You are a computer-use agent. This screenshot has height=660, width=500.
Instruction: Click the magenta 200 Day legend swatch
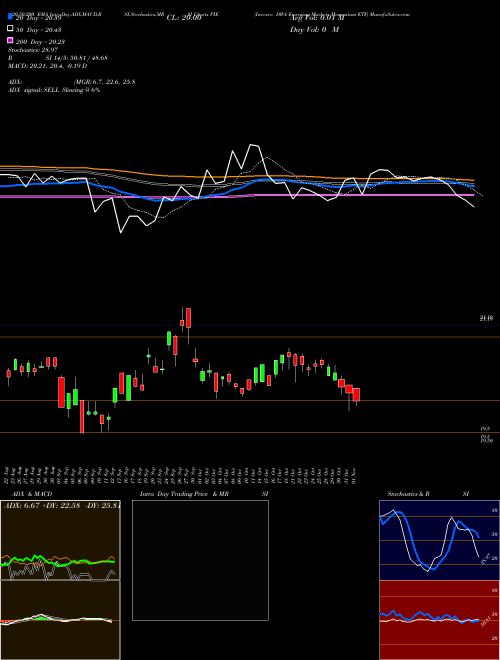tap(10, 41)
